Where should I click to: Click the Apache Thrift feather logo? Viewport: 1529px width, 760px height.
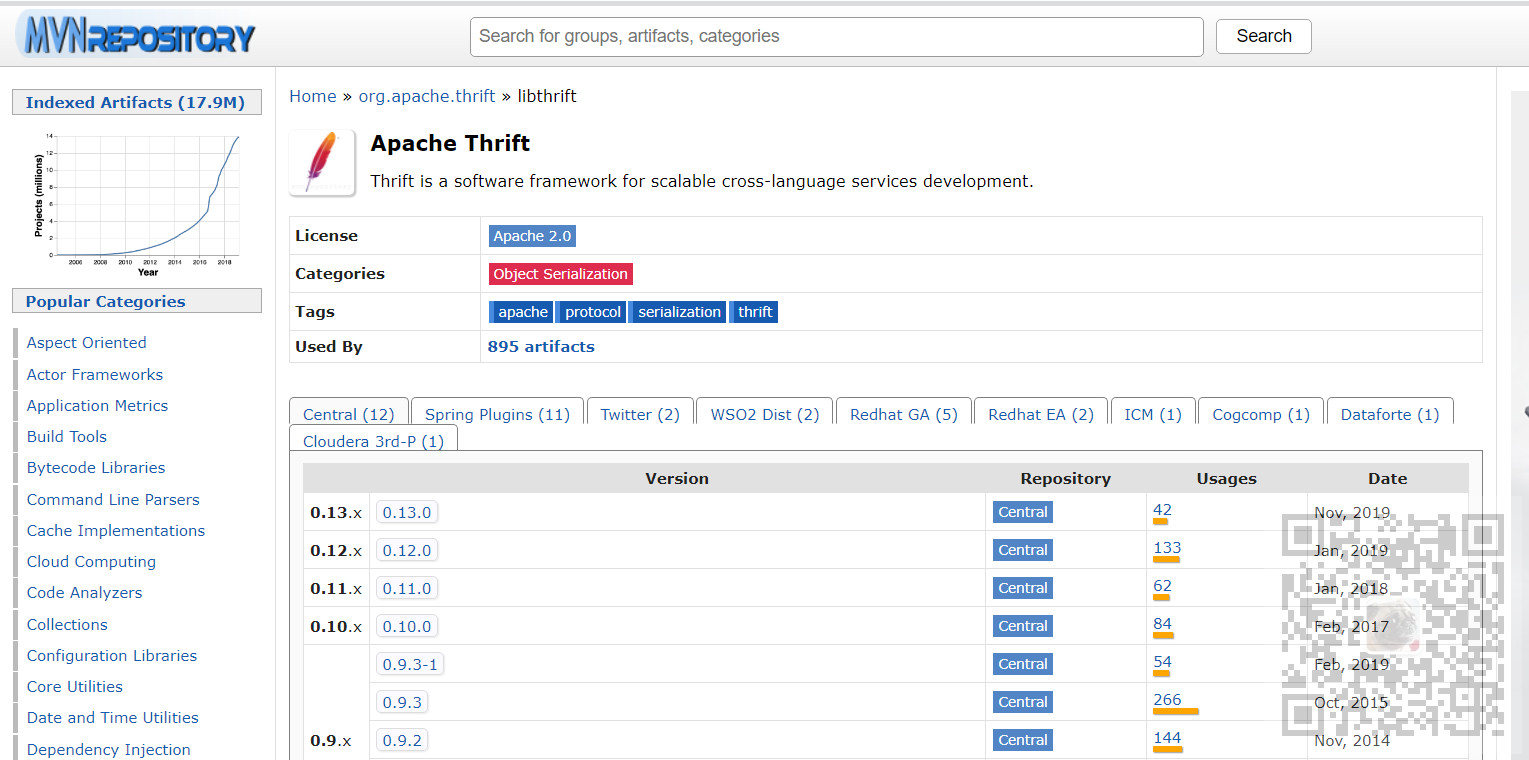[x=322, y=163]
